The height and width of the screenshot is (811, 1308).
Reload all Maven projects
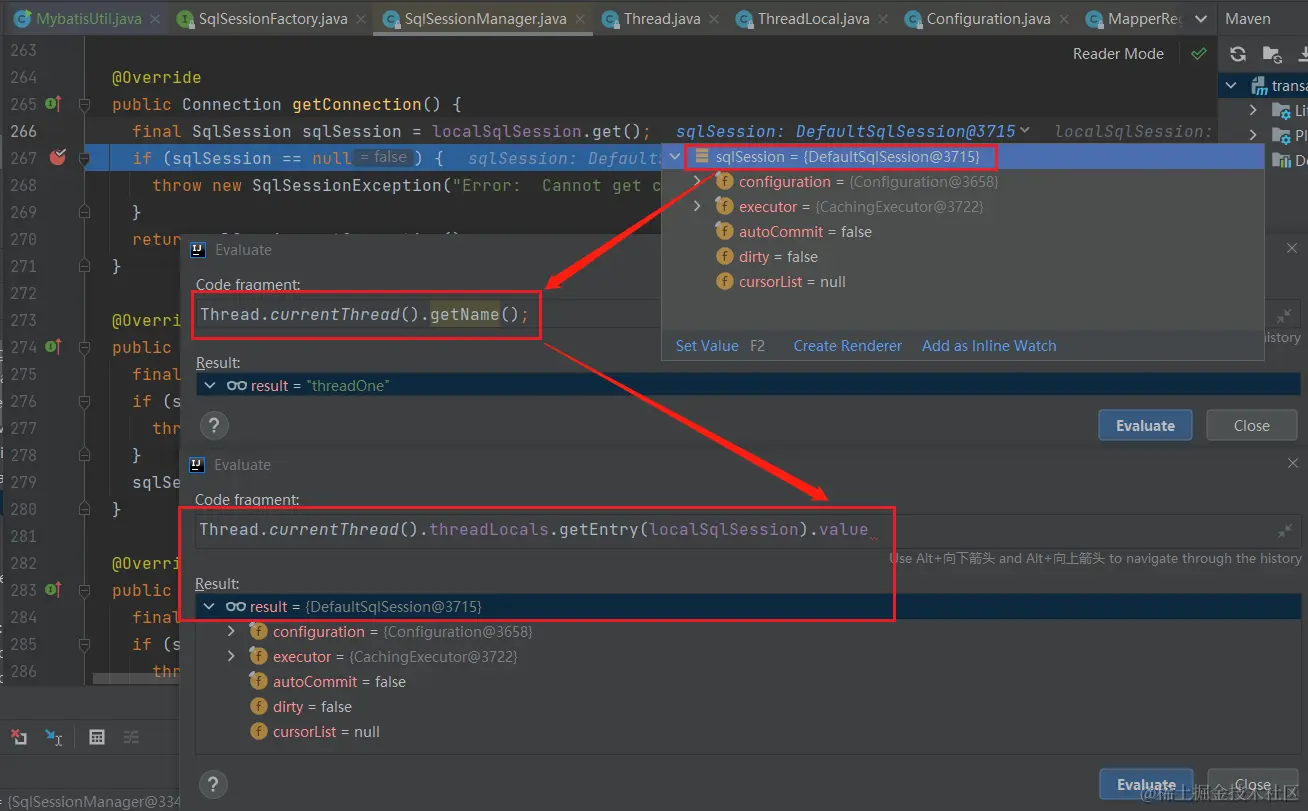coord(1238,54)
